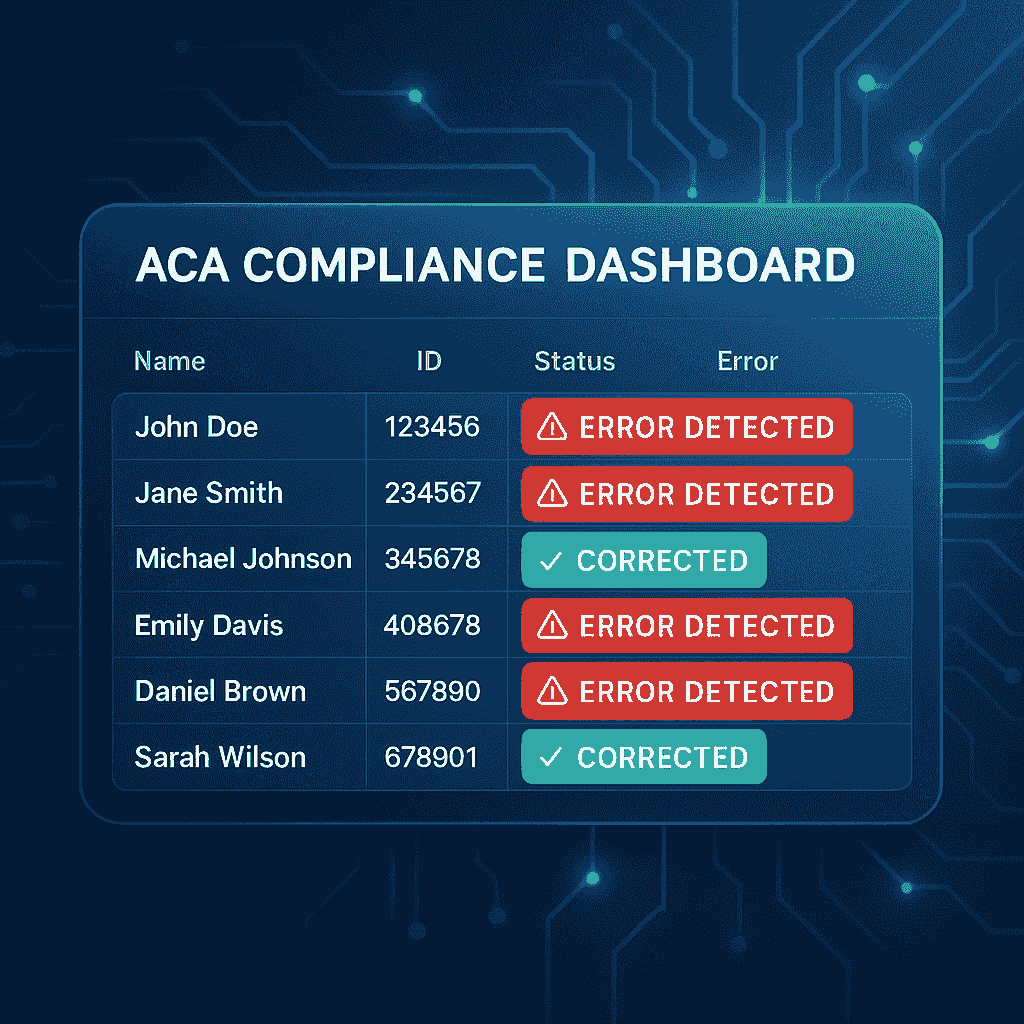1024x1024 pixels.
Task: Click the Name column header
Action: click(x=169, y=361)
